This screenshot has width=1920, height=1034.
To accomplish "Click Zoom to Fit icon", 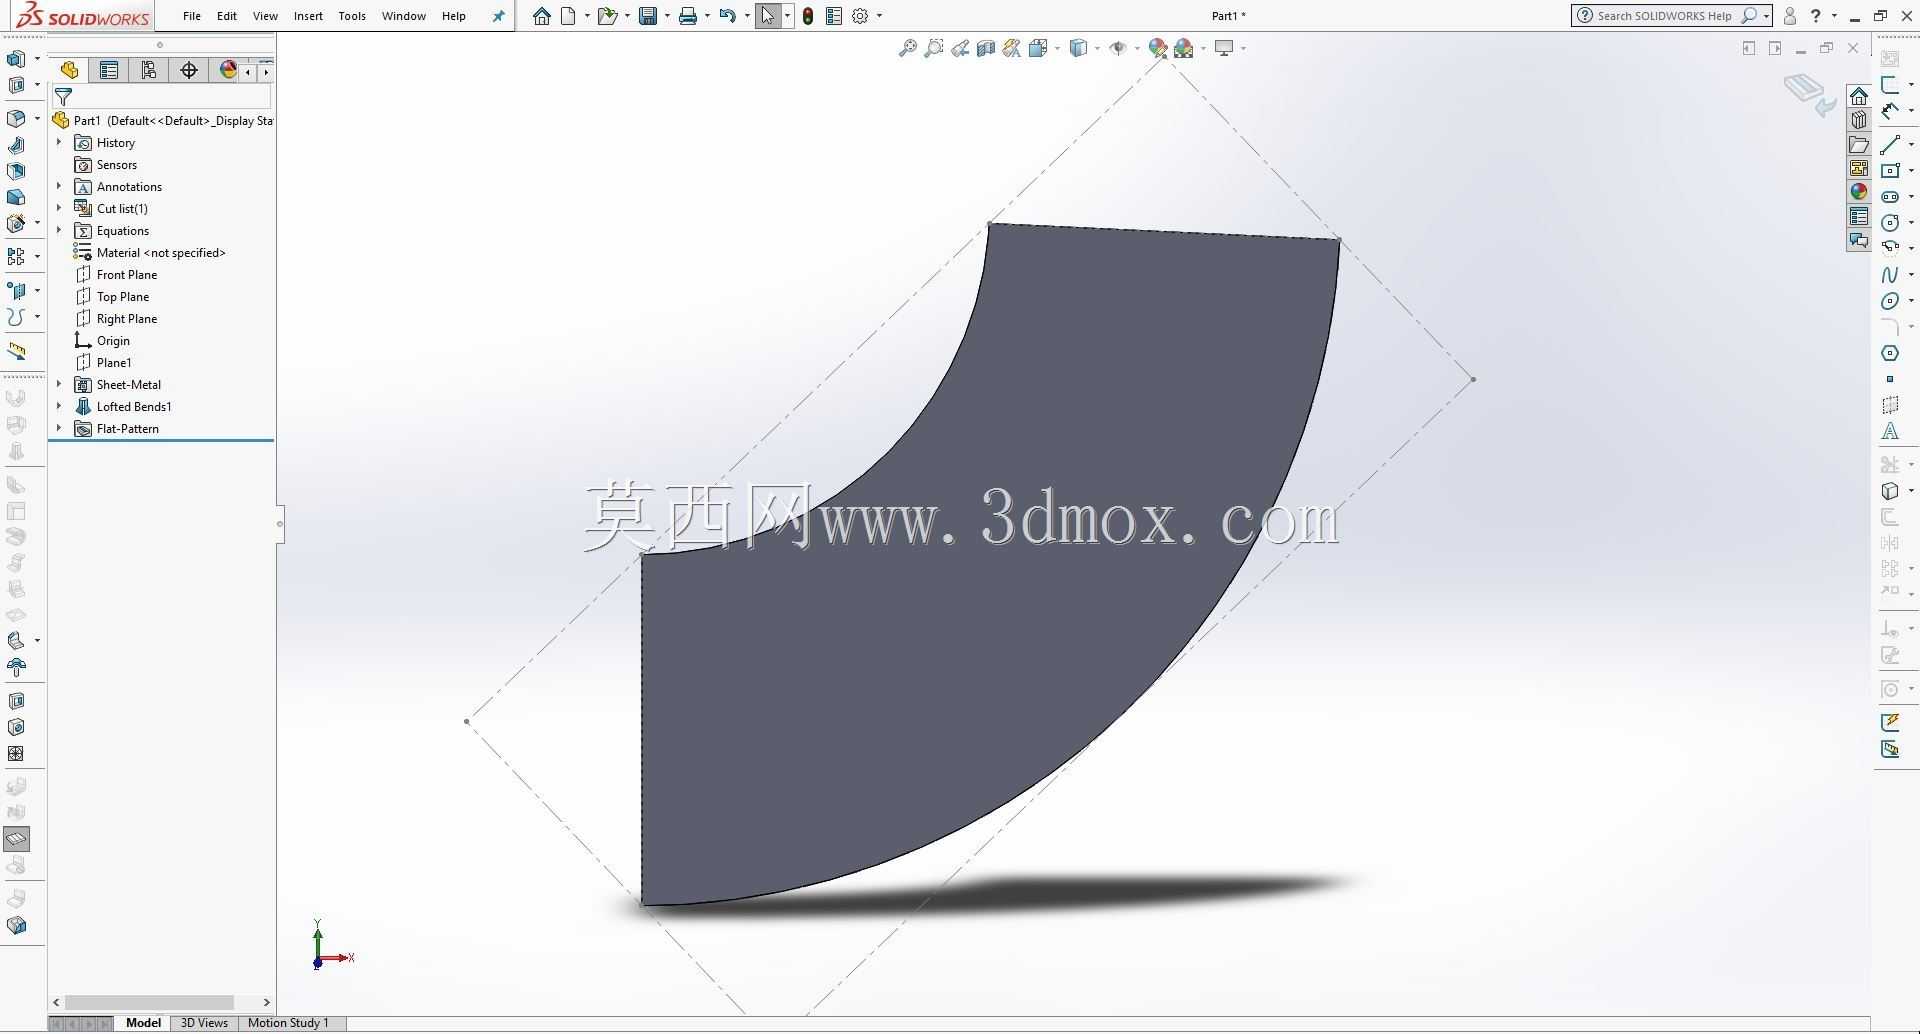I will coord(908,48).
